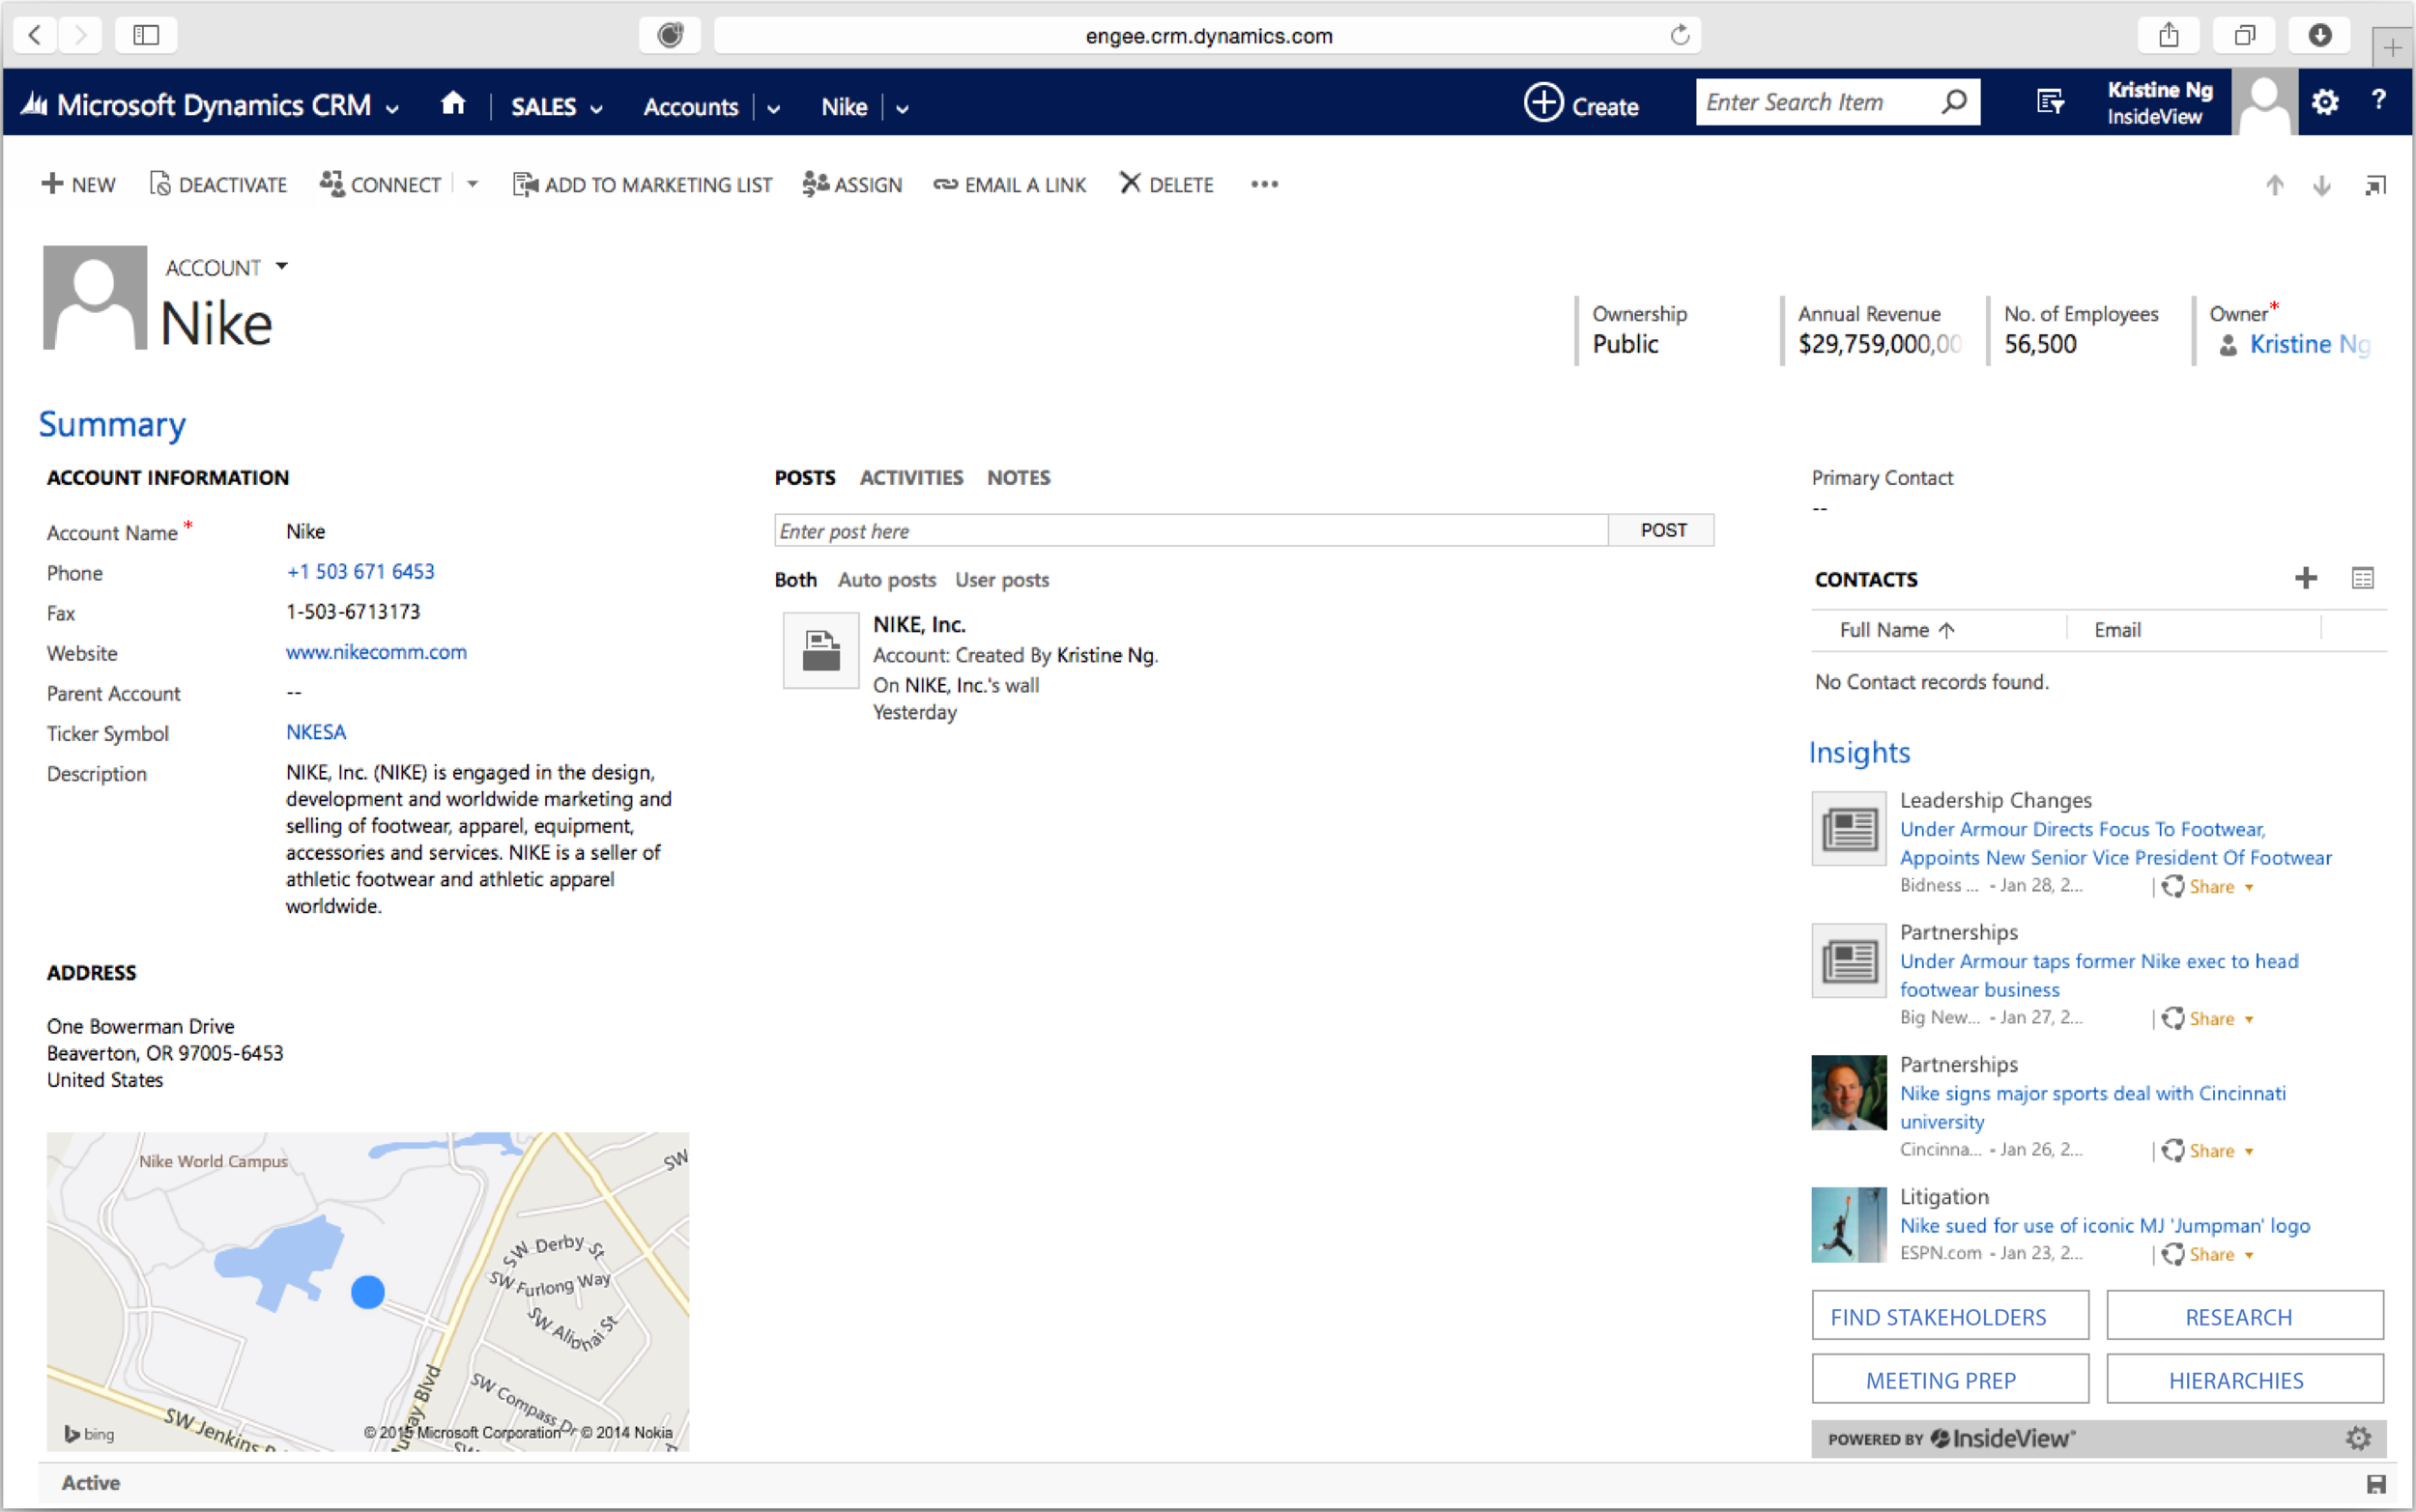
Task: Click the HIERARCHIES button
Action: click(2244, 1379)
